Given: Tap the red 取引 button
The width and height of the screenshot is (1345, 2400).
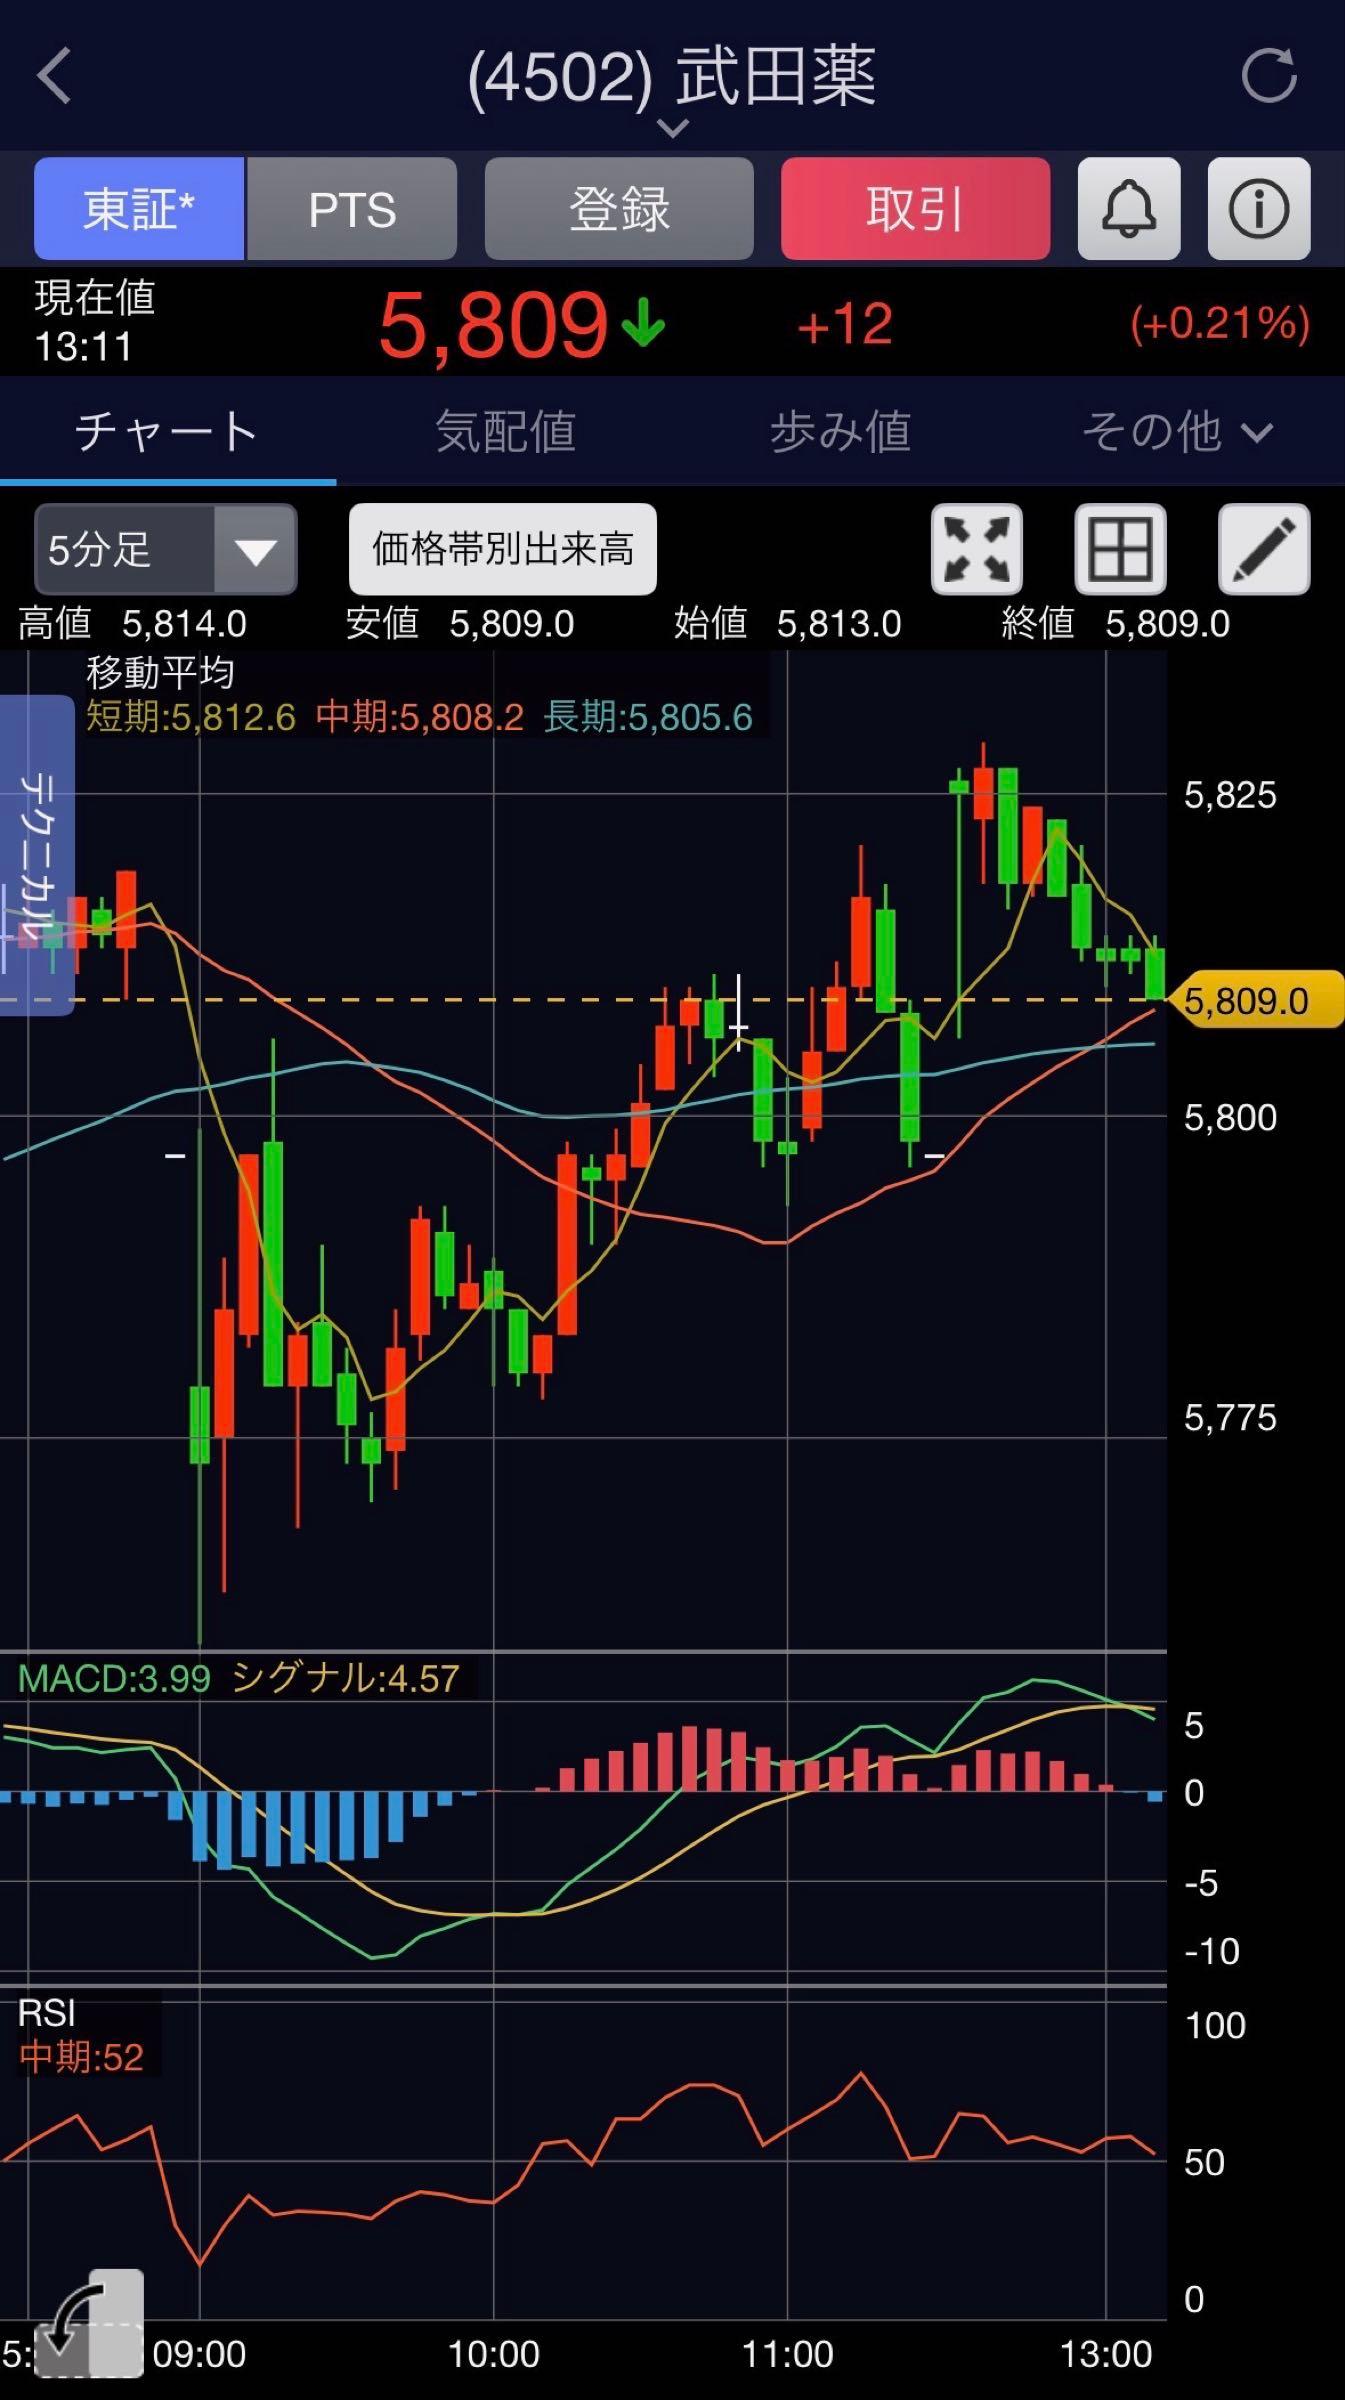Looking at the screenshot, I should (x=915, y=209).
